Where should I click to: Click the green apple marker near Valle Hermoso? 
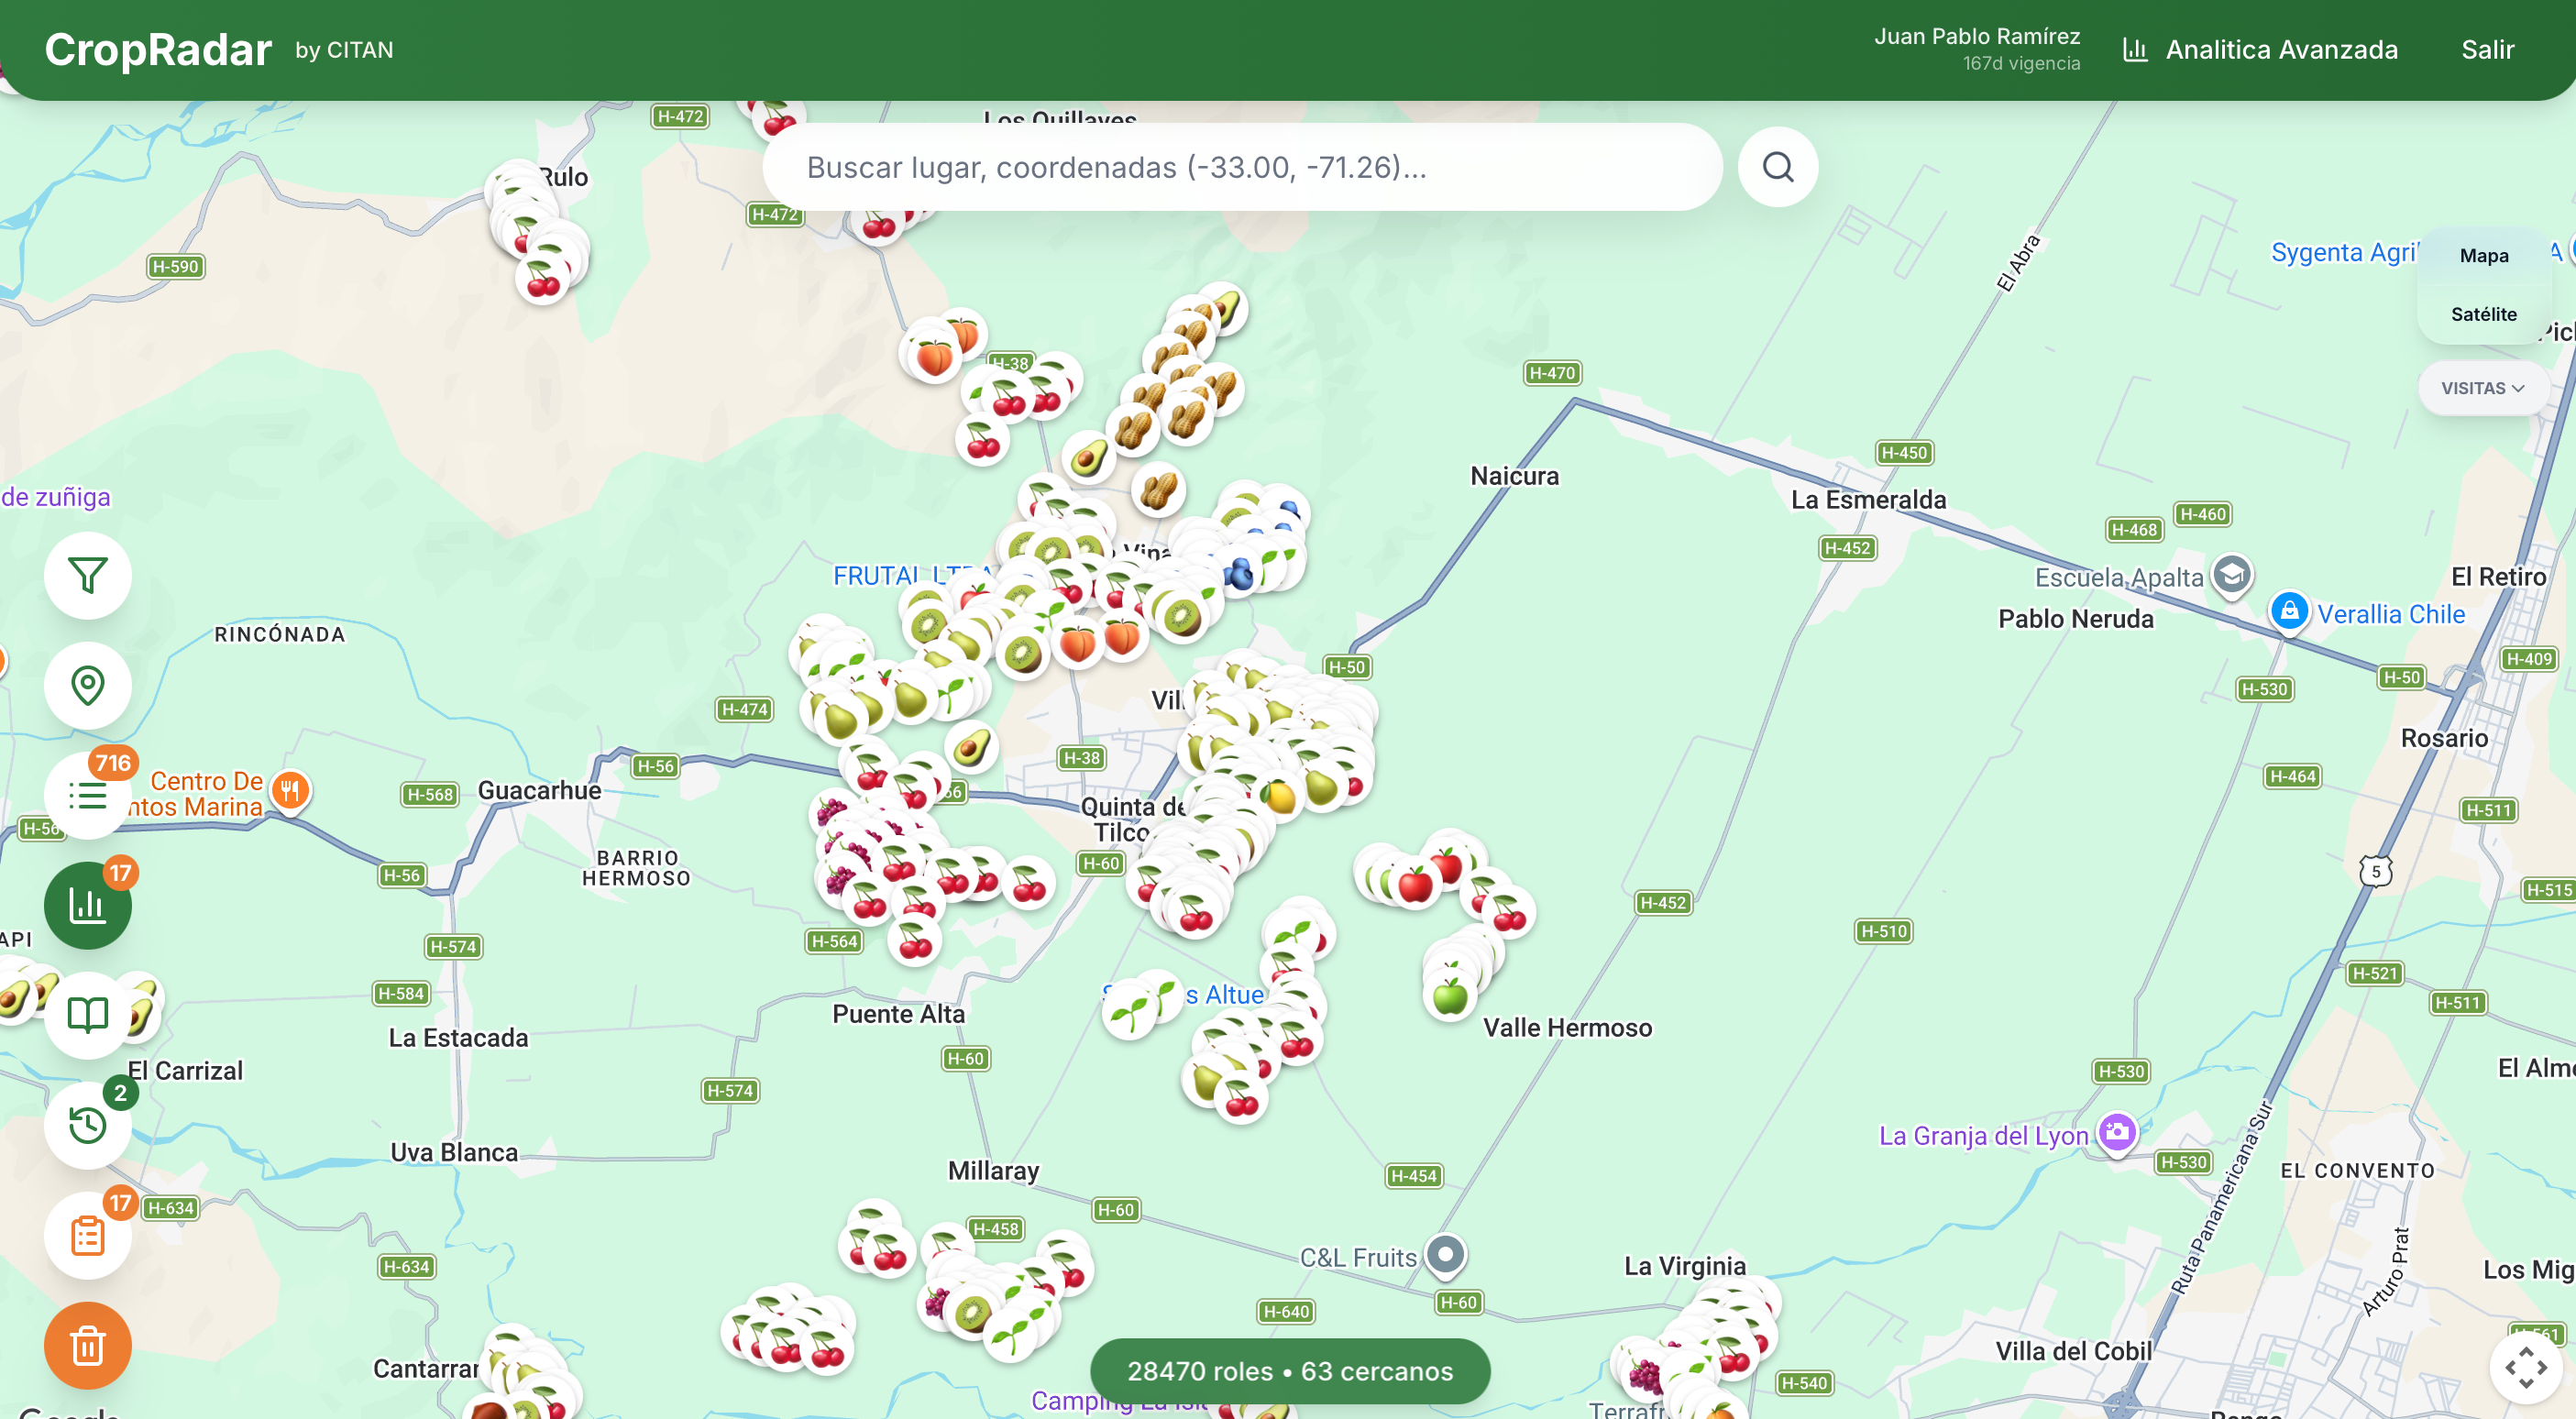(x=1450, y=996)
